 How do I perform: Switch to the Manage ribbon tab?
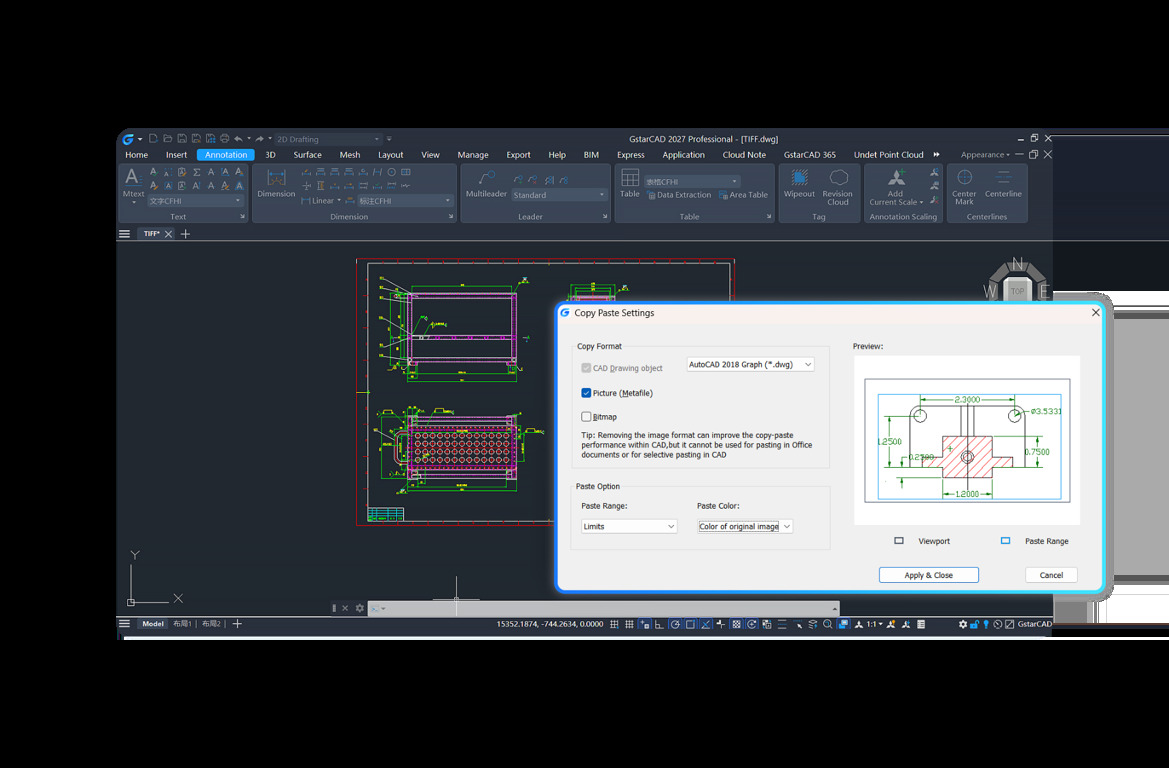tap(473, 155)
